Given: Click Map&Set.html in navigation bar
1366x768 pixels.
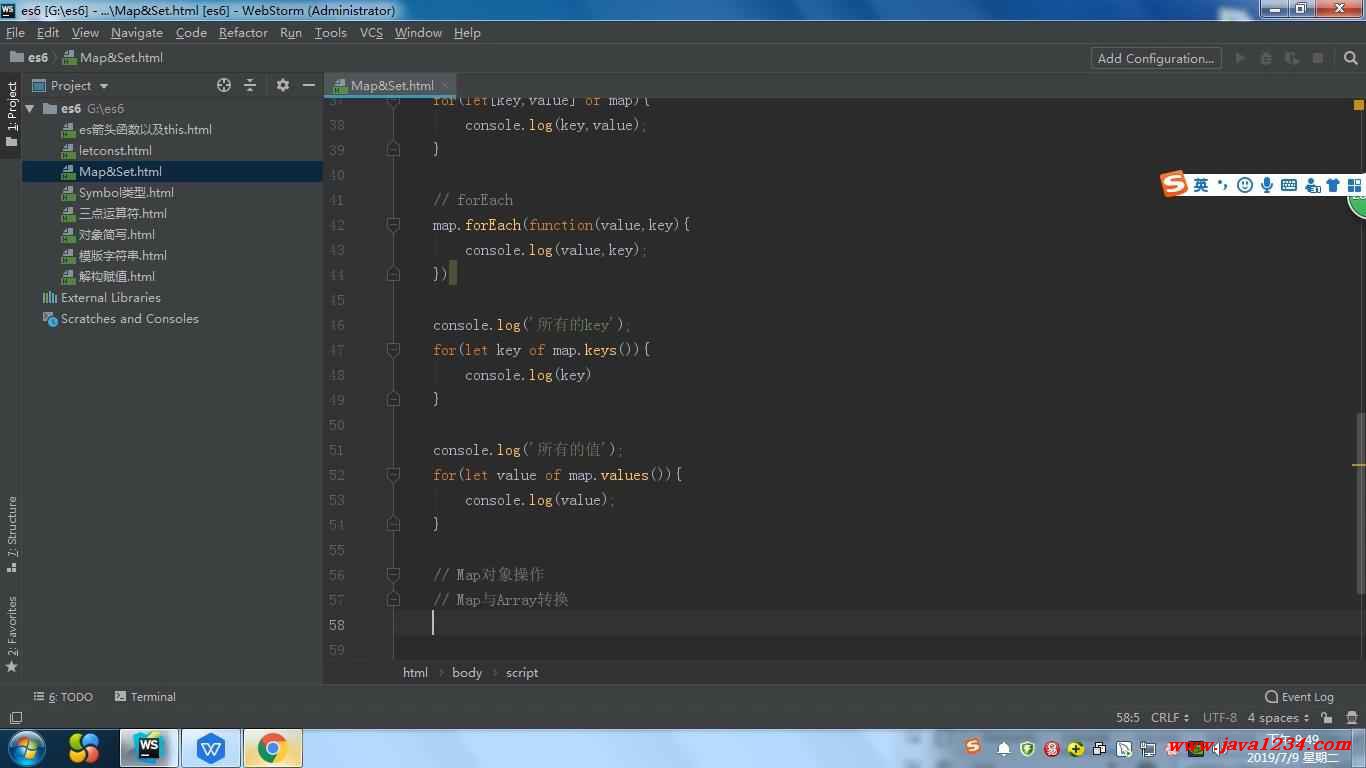Looking at the screenshot, I should (113, 58).
